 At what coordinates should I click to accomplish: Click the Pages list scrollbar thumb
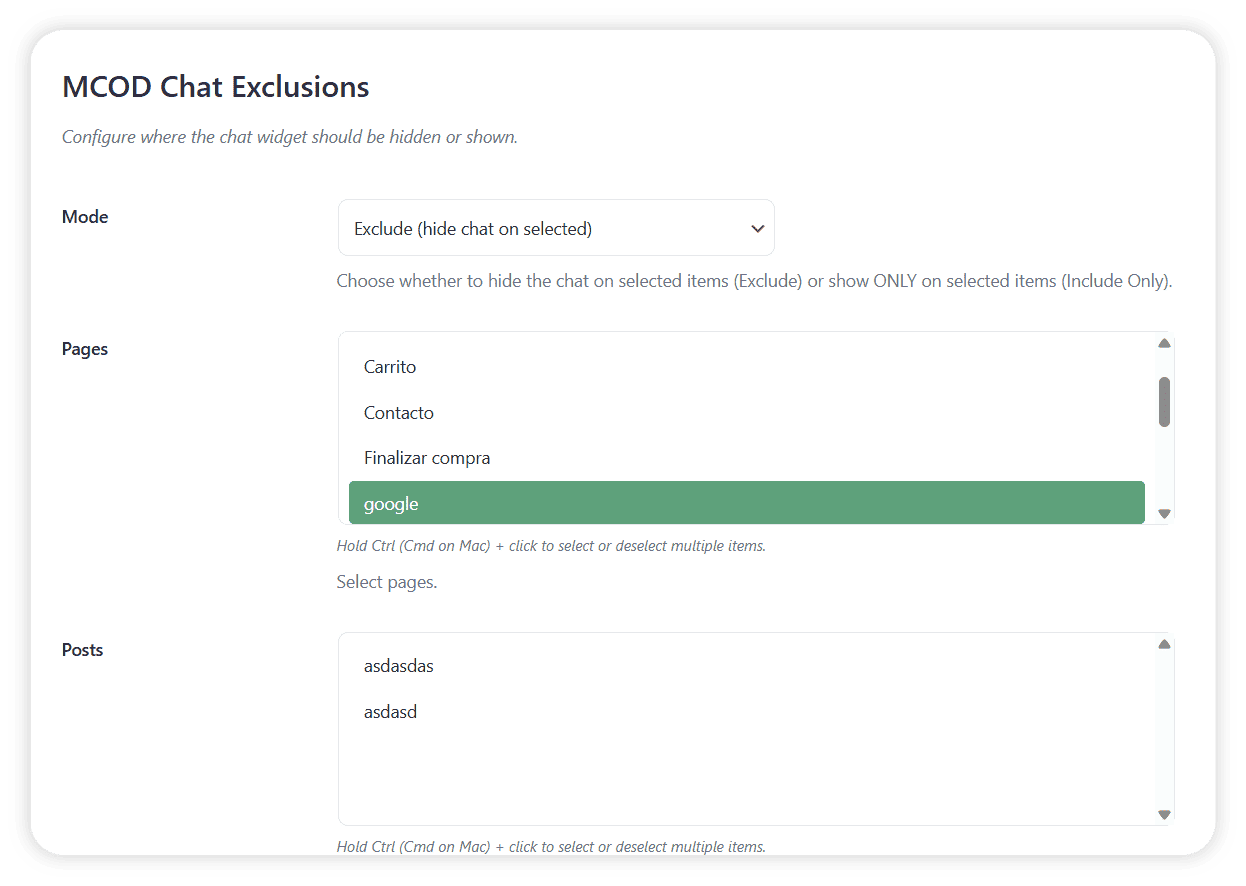[1164, 402]
